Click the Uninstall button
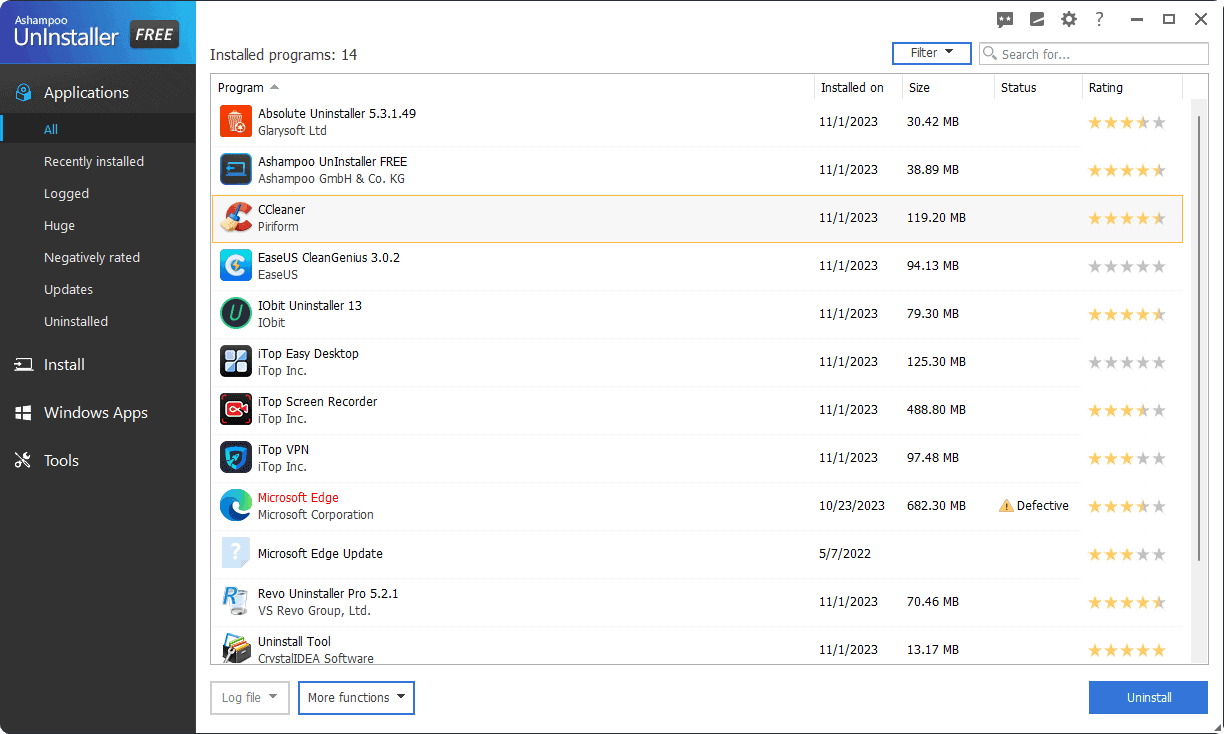 pyautogui.click(x=1148, y=697)
